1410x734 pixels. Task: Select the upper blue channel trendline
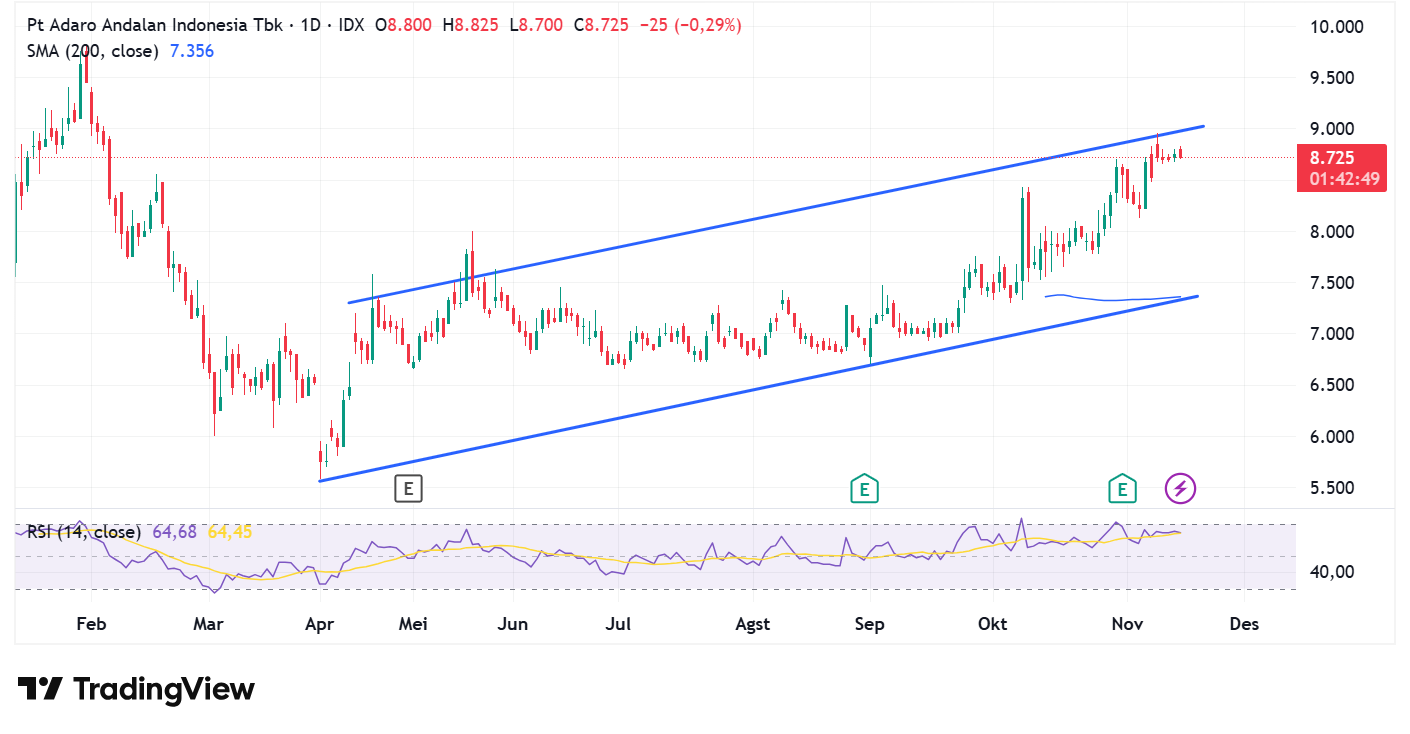click(800, 207)
